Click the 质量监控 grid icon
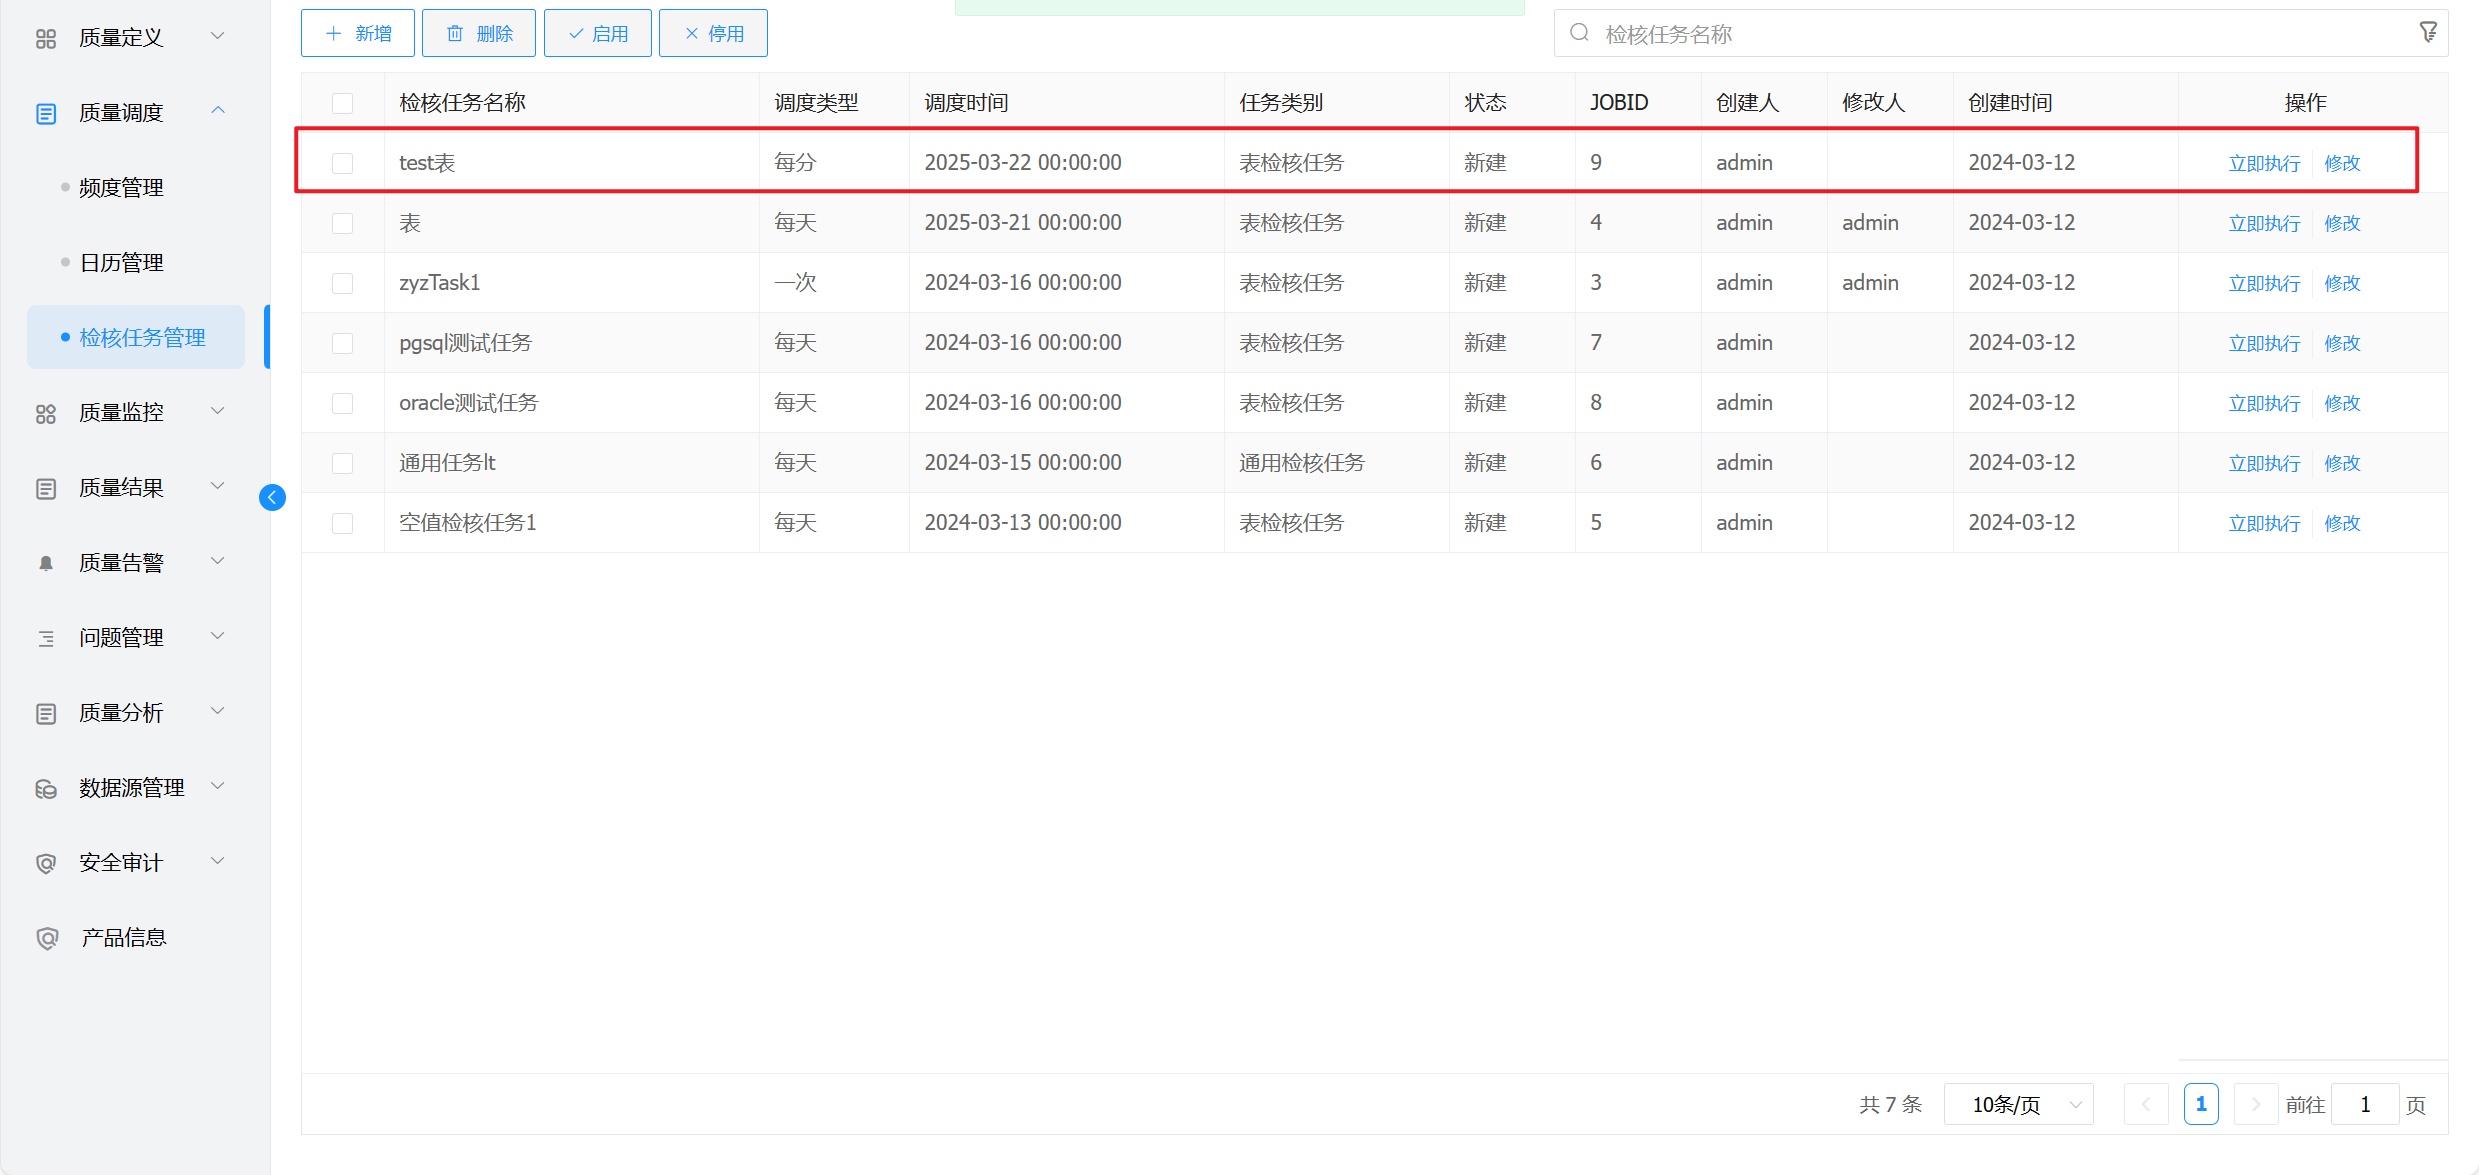This screenshot has width=2479, height=1175. click(46, 413)
